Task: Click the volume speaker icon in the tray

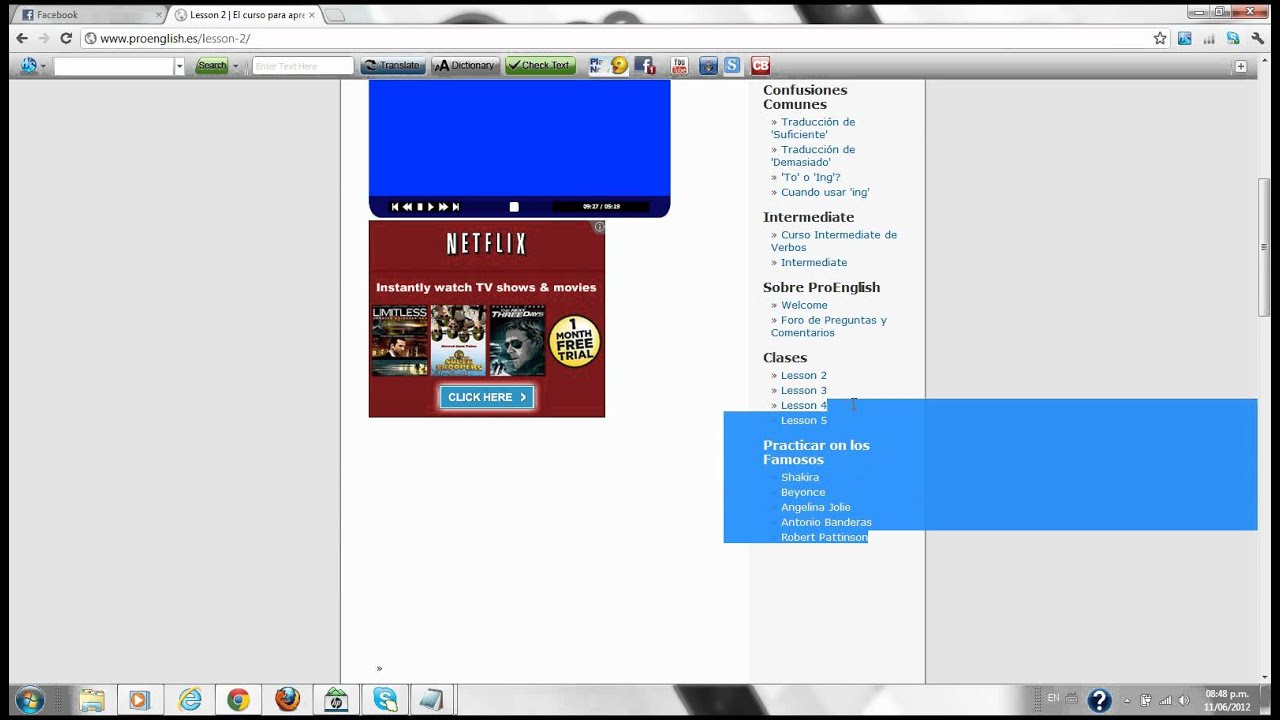Action: (1184, 700)
